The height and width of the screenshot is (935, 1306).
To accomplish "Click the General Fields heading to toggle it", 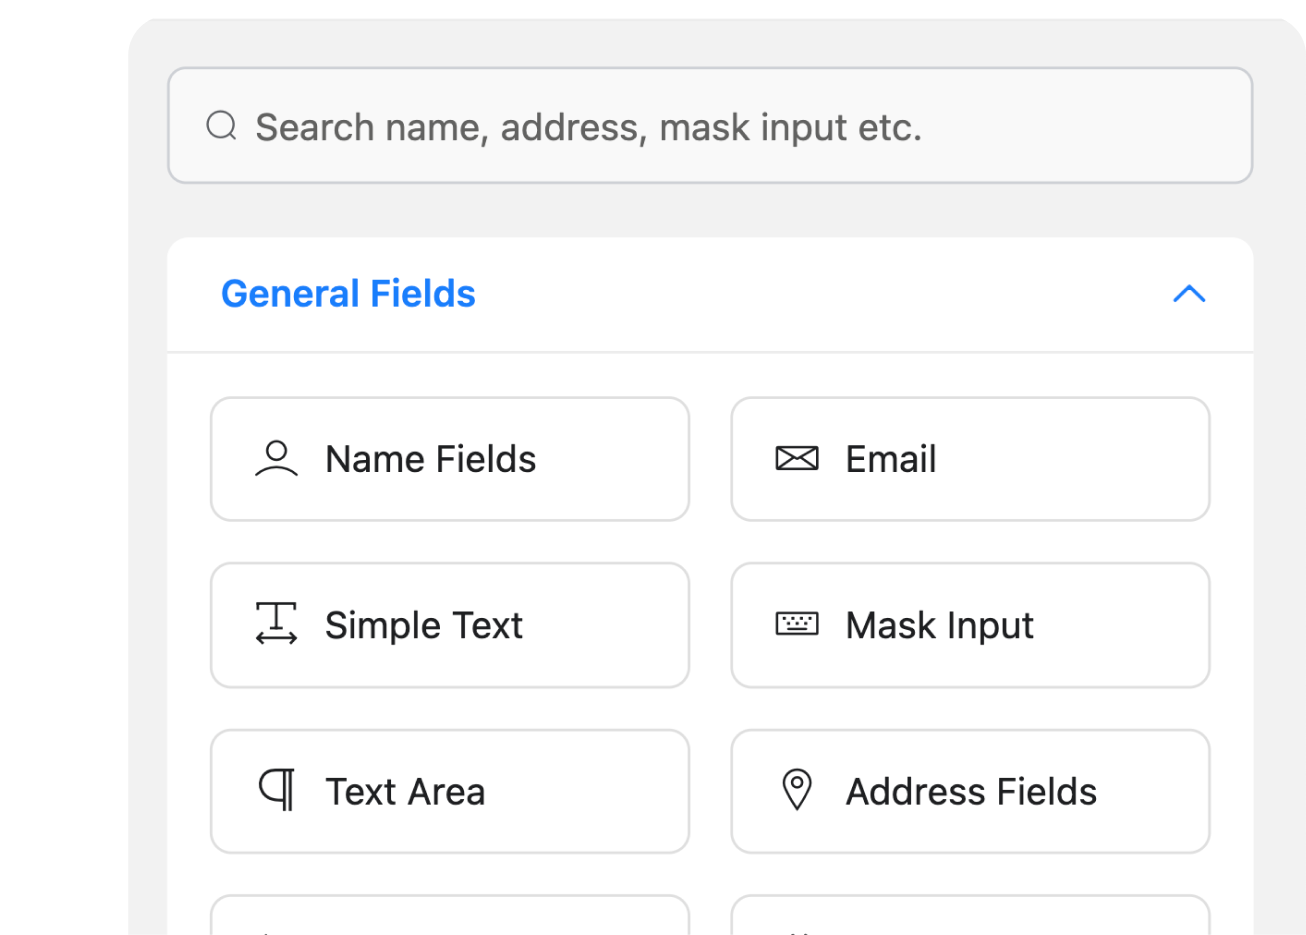I will point(348,294).
